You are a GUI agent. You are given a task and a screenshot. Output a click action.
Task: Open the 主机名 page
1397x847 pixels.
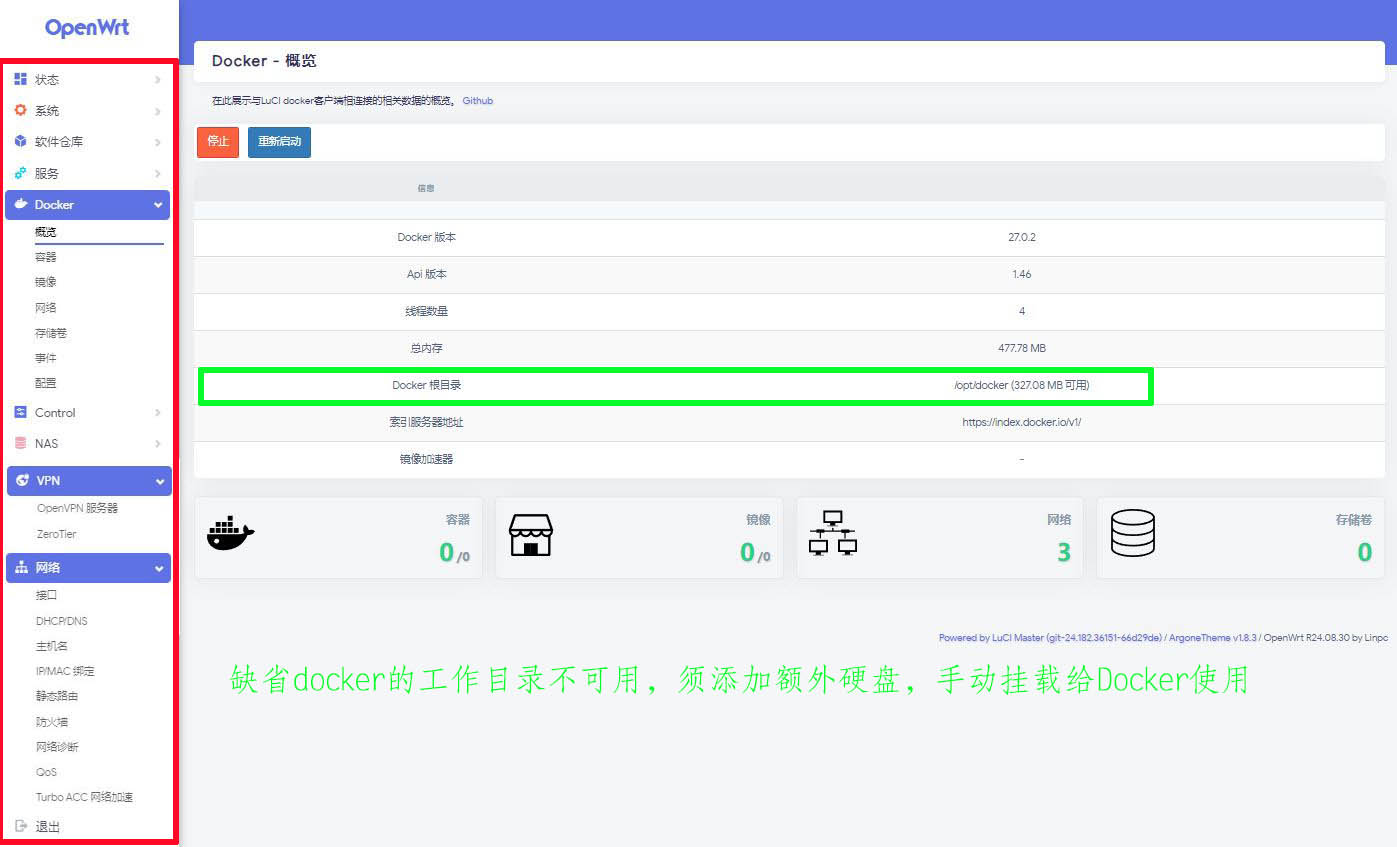[52, 646]
